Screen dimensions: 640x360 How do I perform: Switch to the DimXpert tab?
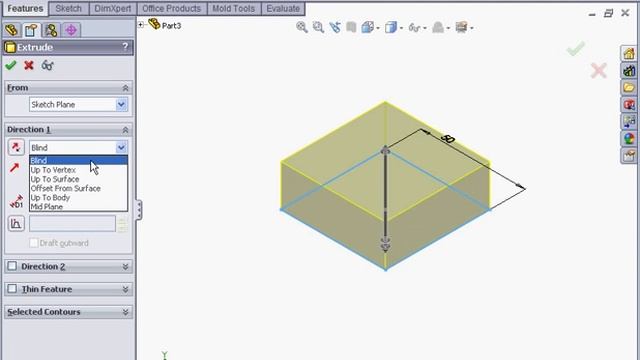(113, 9)
